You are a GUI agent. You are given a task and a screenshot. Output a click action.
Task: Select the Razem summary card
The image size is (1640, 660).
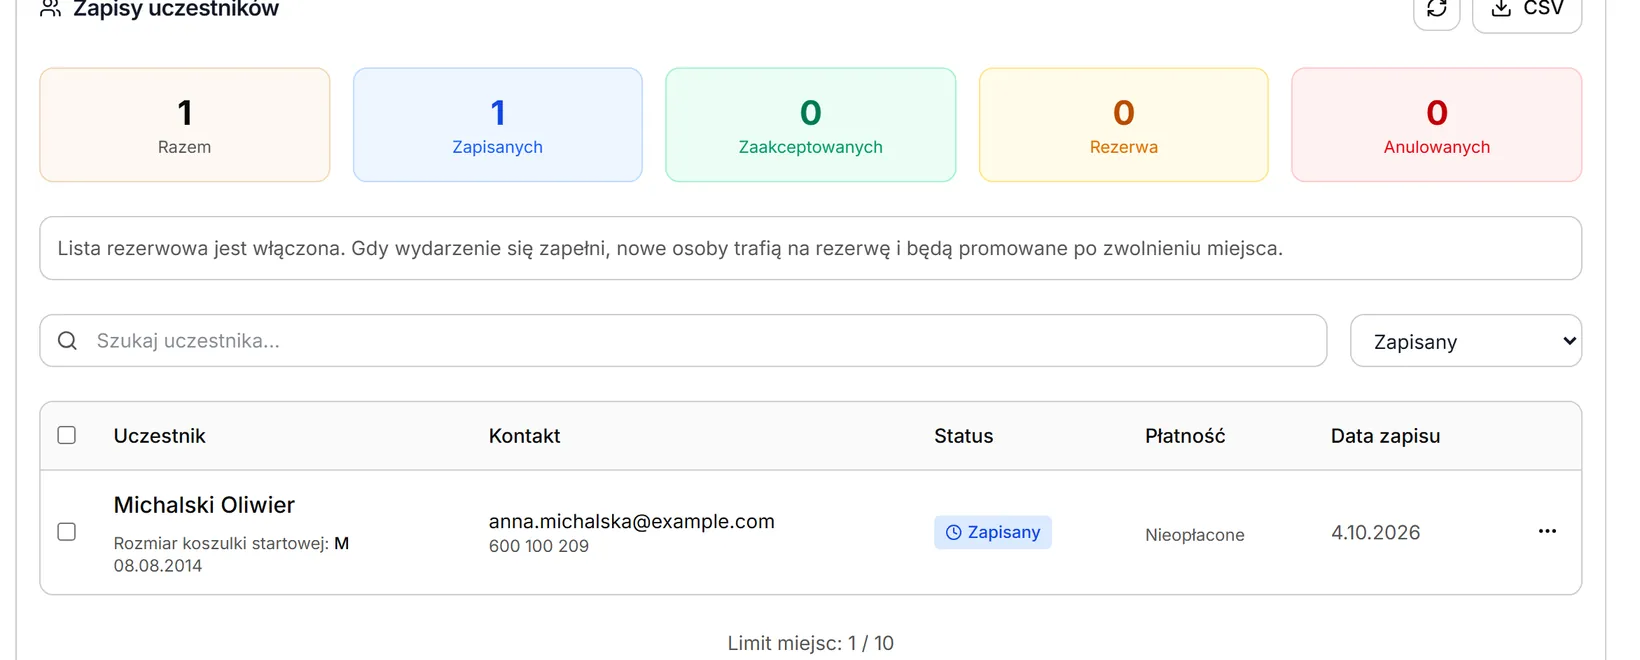click(x=185, y=125)
